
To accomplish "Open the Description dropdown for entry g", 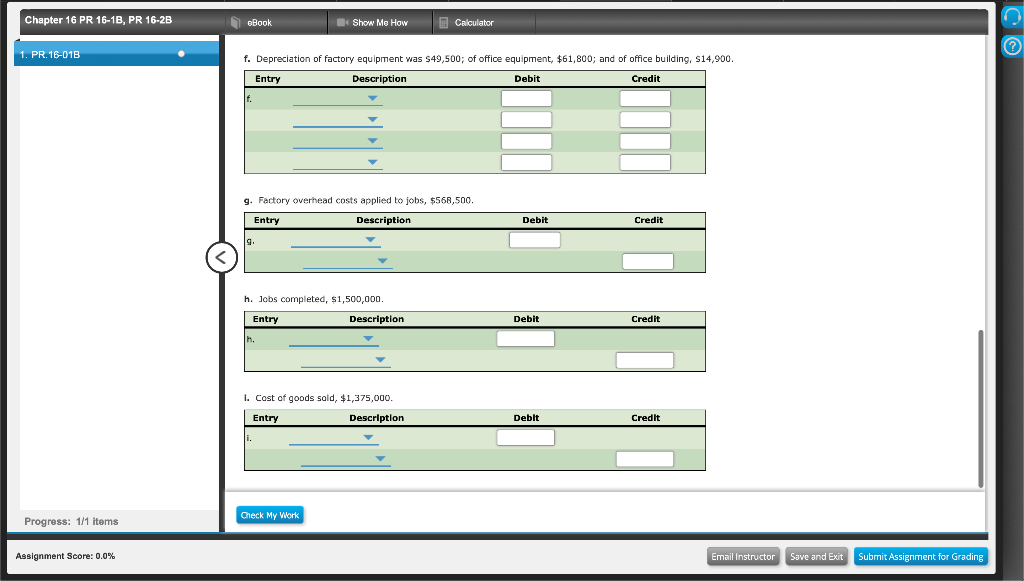I will click(370, 240).
